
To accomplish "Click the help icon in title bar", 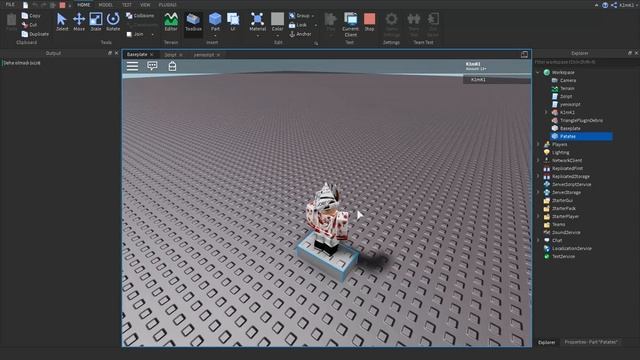I will [x=605, y=5].
